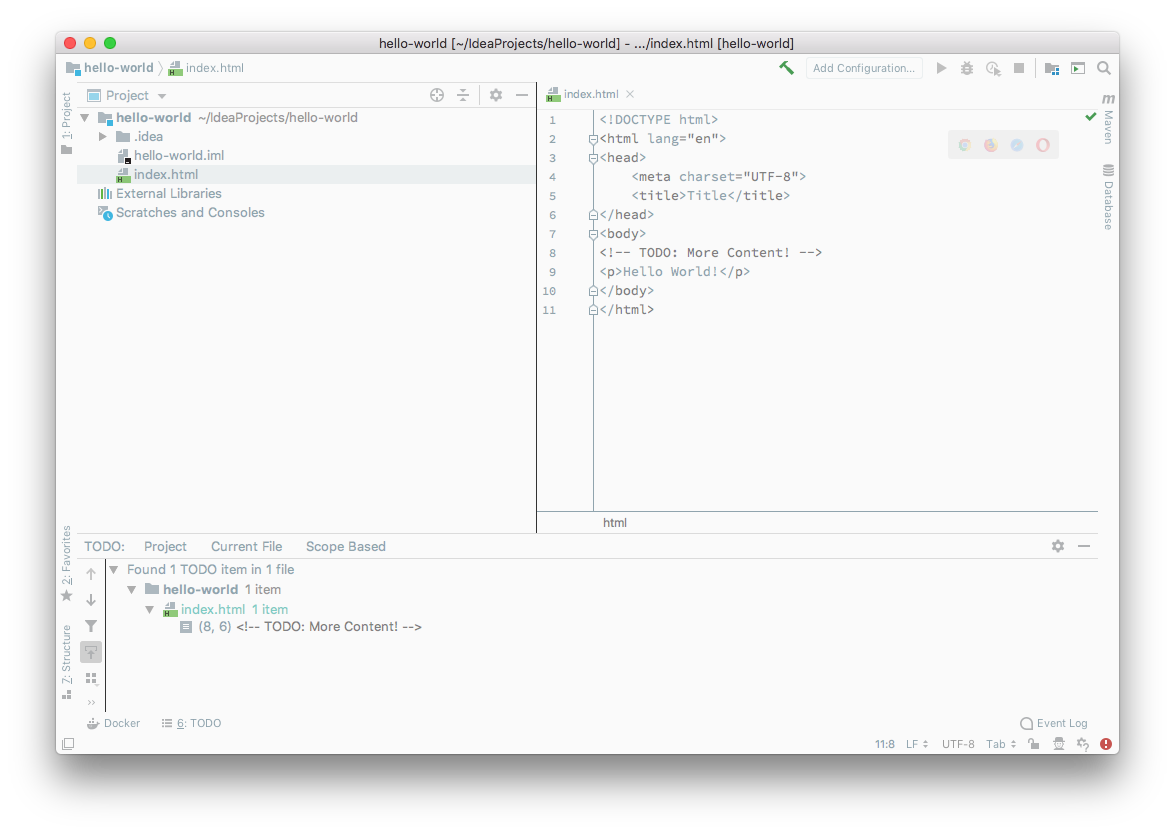Open Project Structure icon in toolbar

[1052, 68]
